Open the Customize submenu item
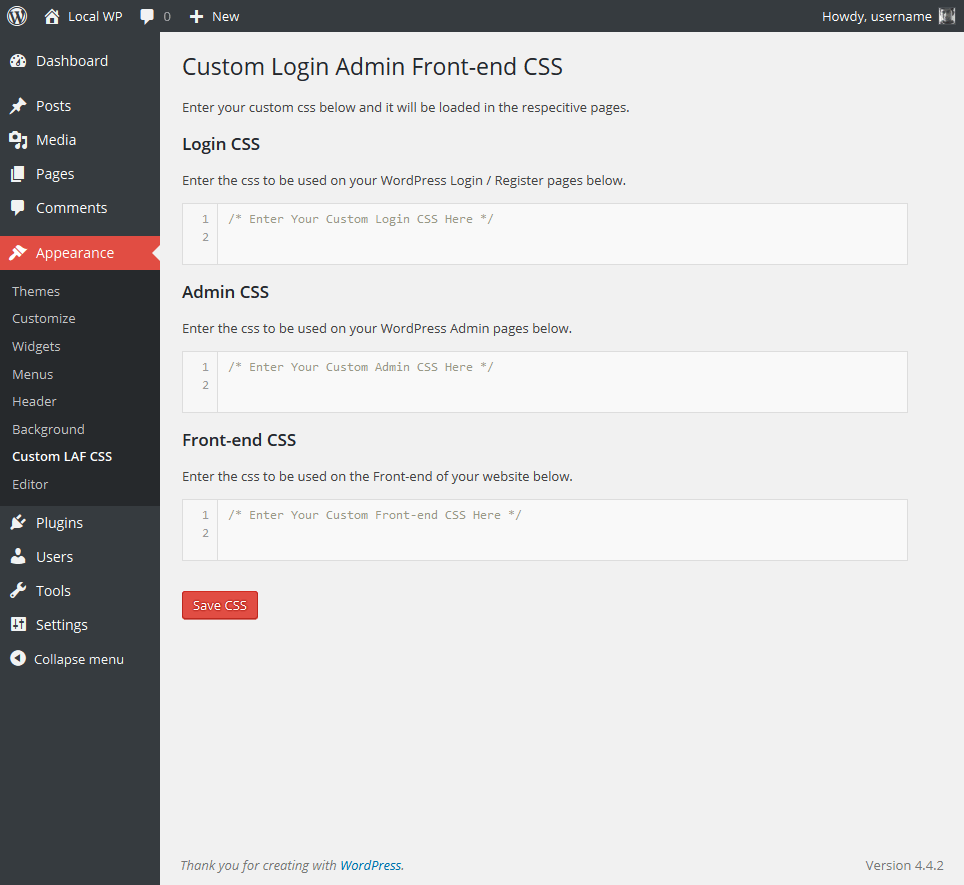The height and width of the screenshot is (885, 964). pos(44,318)
